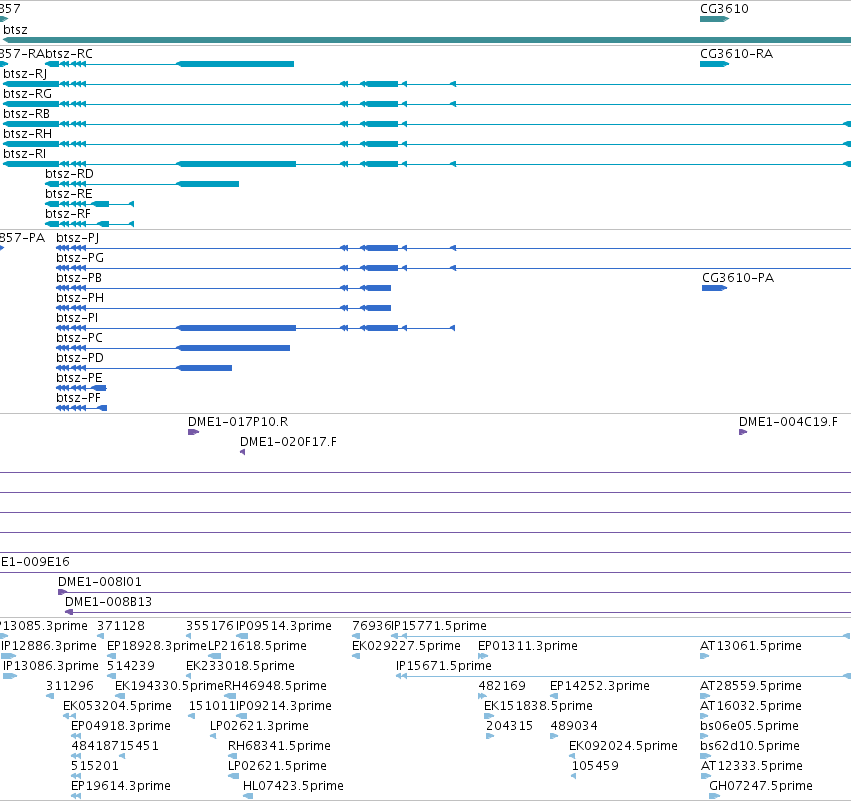Click the teal CG3610 gene arrow glyph
The height and width of the screenshot is (801, 851).
[x=714, y=19]
